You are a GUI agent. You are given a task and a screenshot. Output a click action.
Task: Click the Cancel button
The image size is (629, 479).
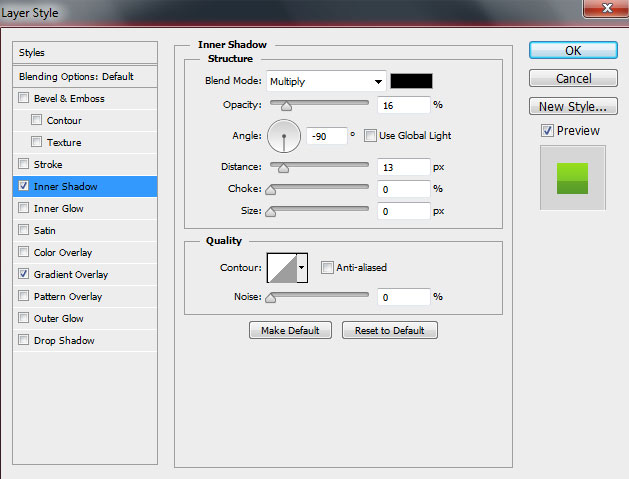pyautogui.click(x=573, y=78)
